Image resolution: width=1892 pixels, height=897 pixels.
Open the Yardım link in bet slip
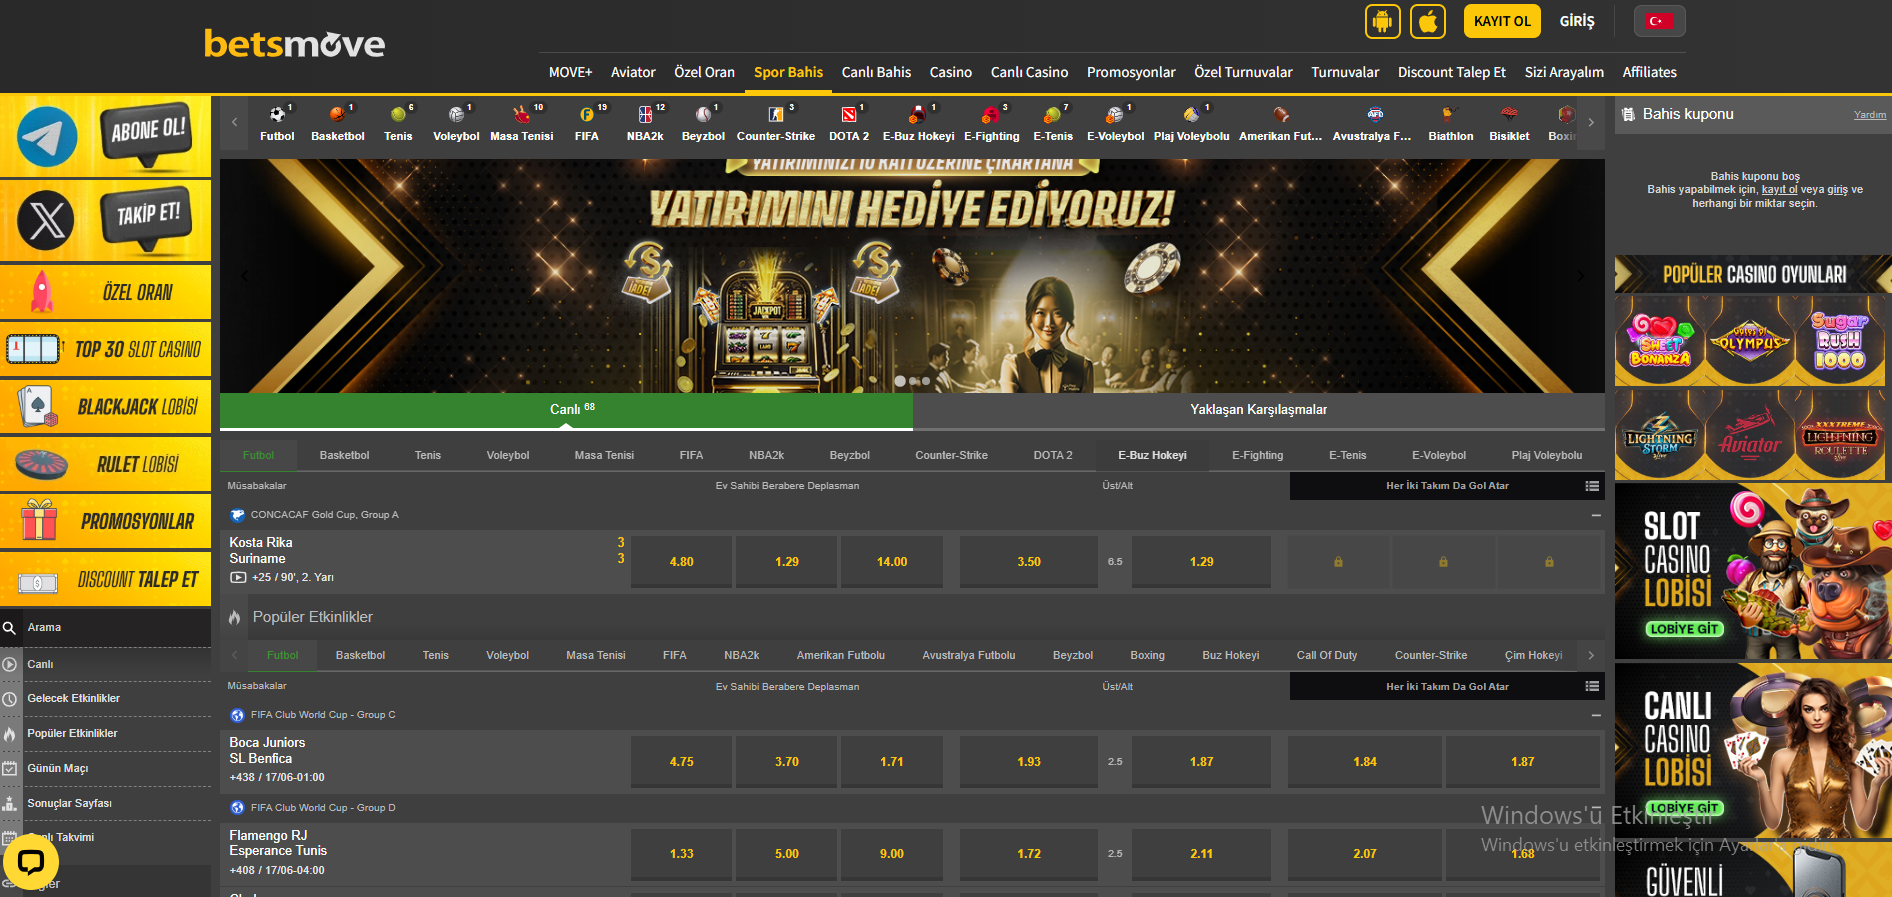point(1870,115)
